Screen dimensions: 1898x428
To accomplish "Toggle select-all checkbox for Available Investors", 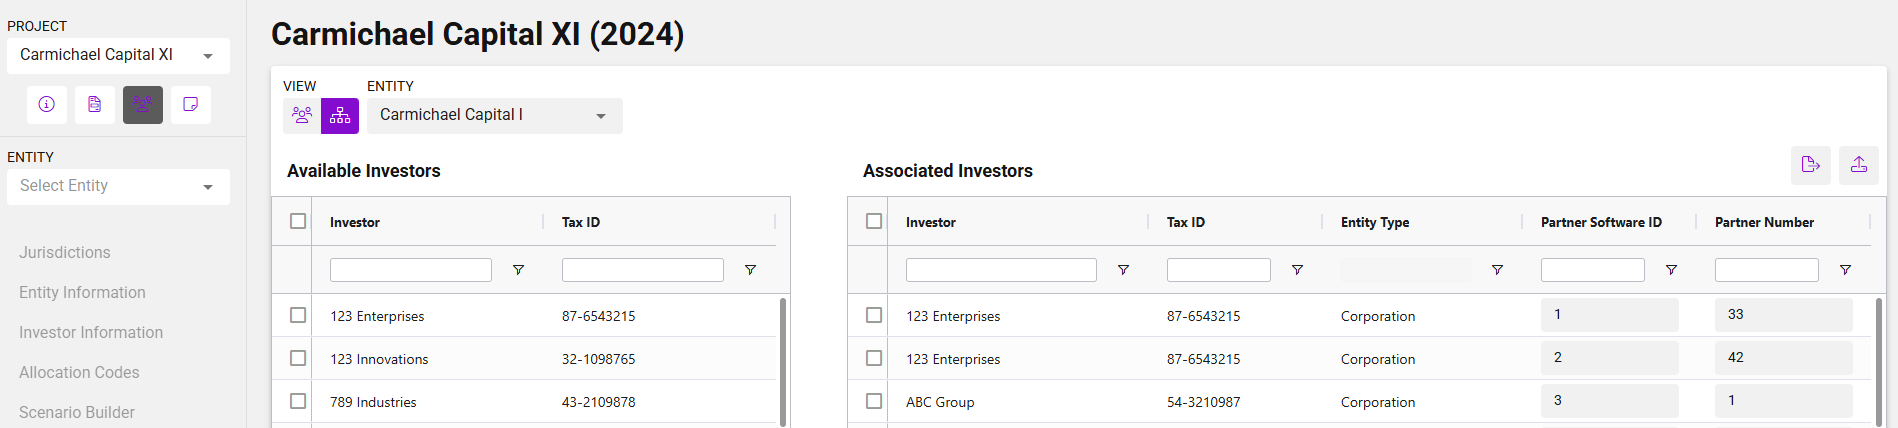I will (298, 221).
